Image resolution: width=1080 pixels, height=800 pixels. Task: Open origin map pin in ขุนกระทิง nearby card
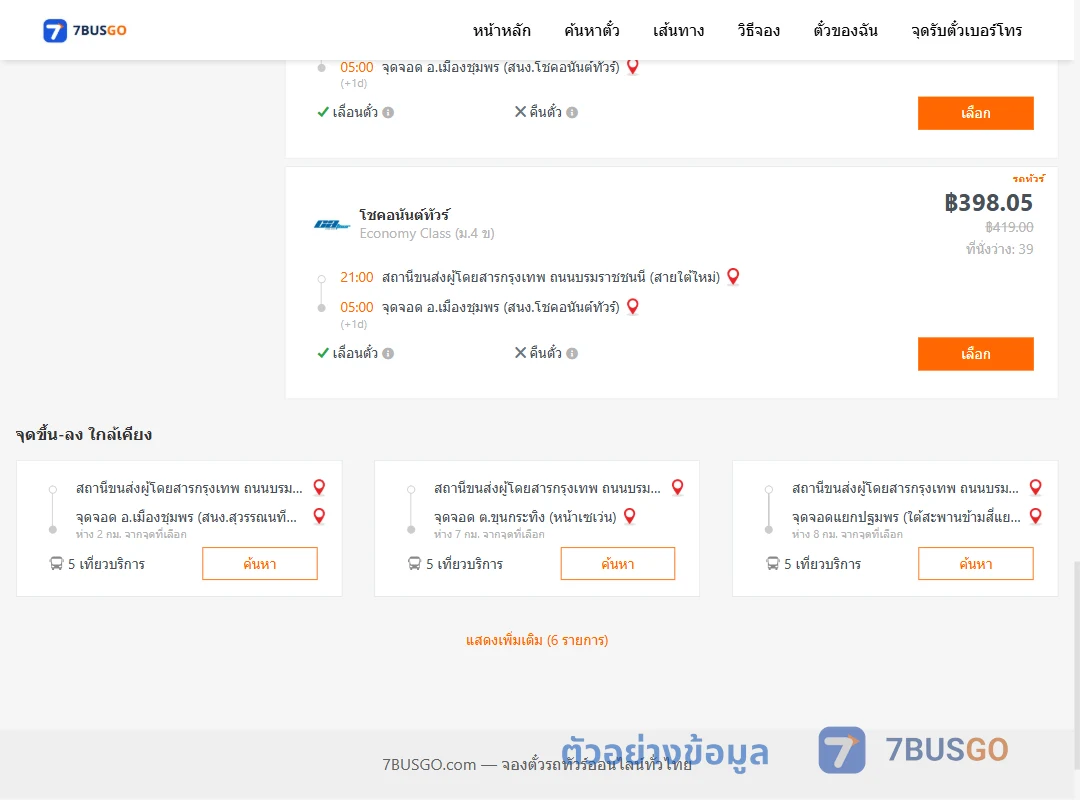tap(677, 487)
